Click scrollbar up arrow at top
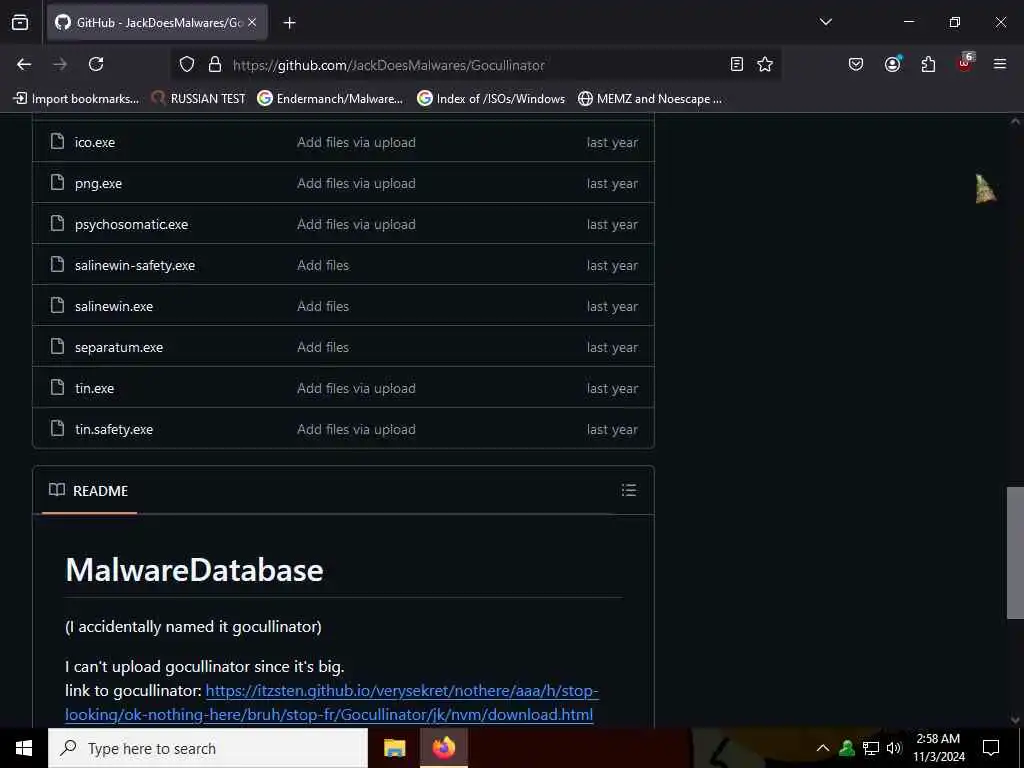Image resolution: width=1024 pixels, height=768 pixels. point(1015,121)
